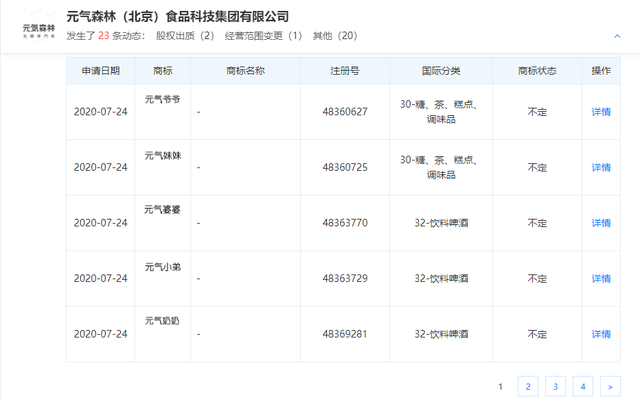Click date 2020-07-24 in 元气爷爷 row

tap(100, 112)
